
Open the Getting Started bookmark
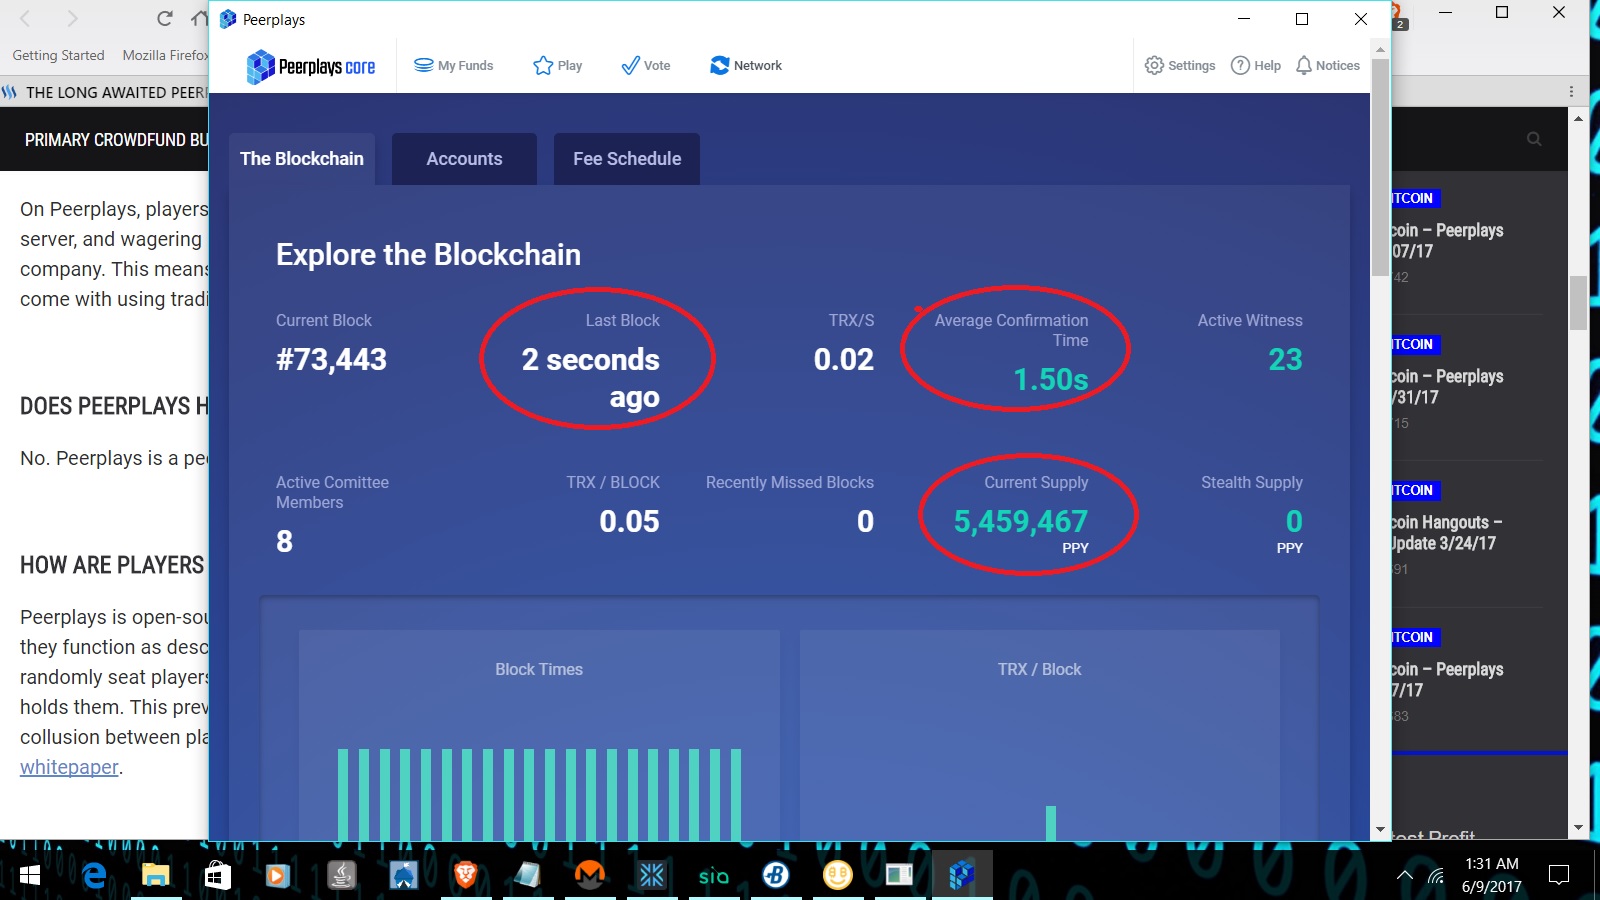click(x=58, y=55)
